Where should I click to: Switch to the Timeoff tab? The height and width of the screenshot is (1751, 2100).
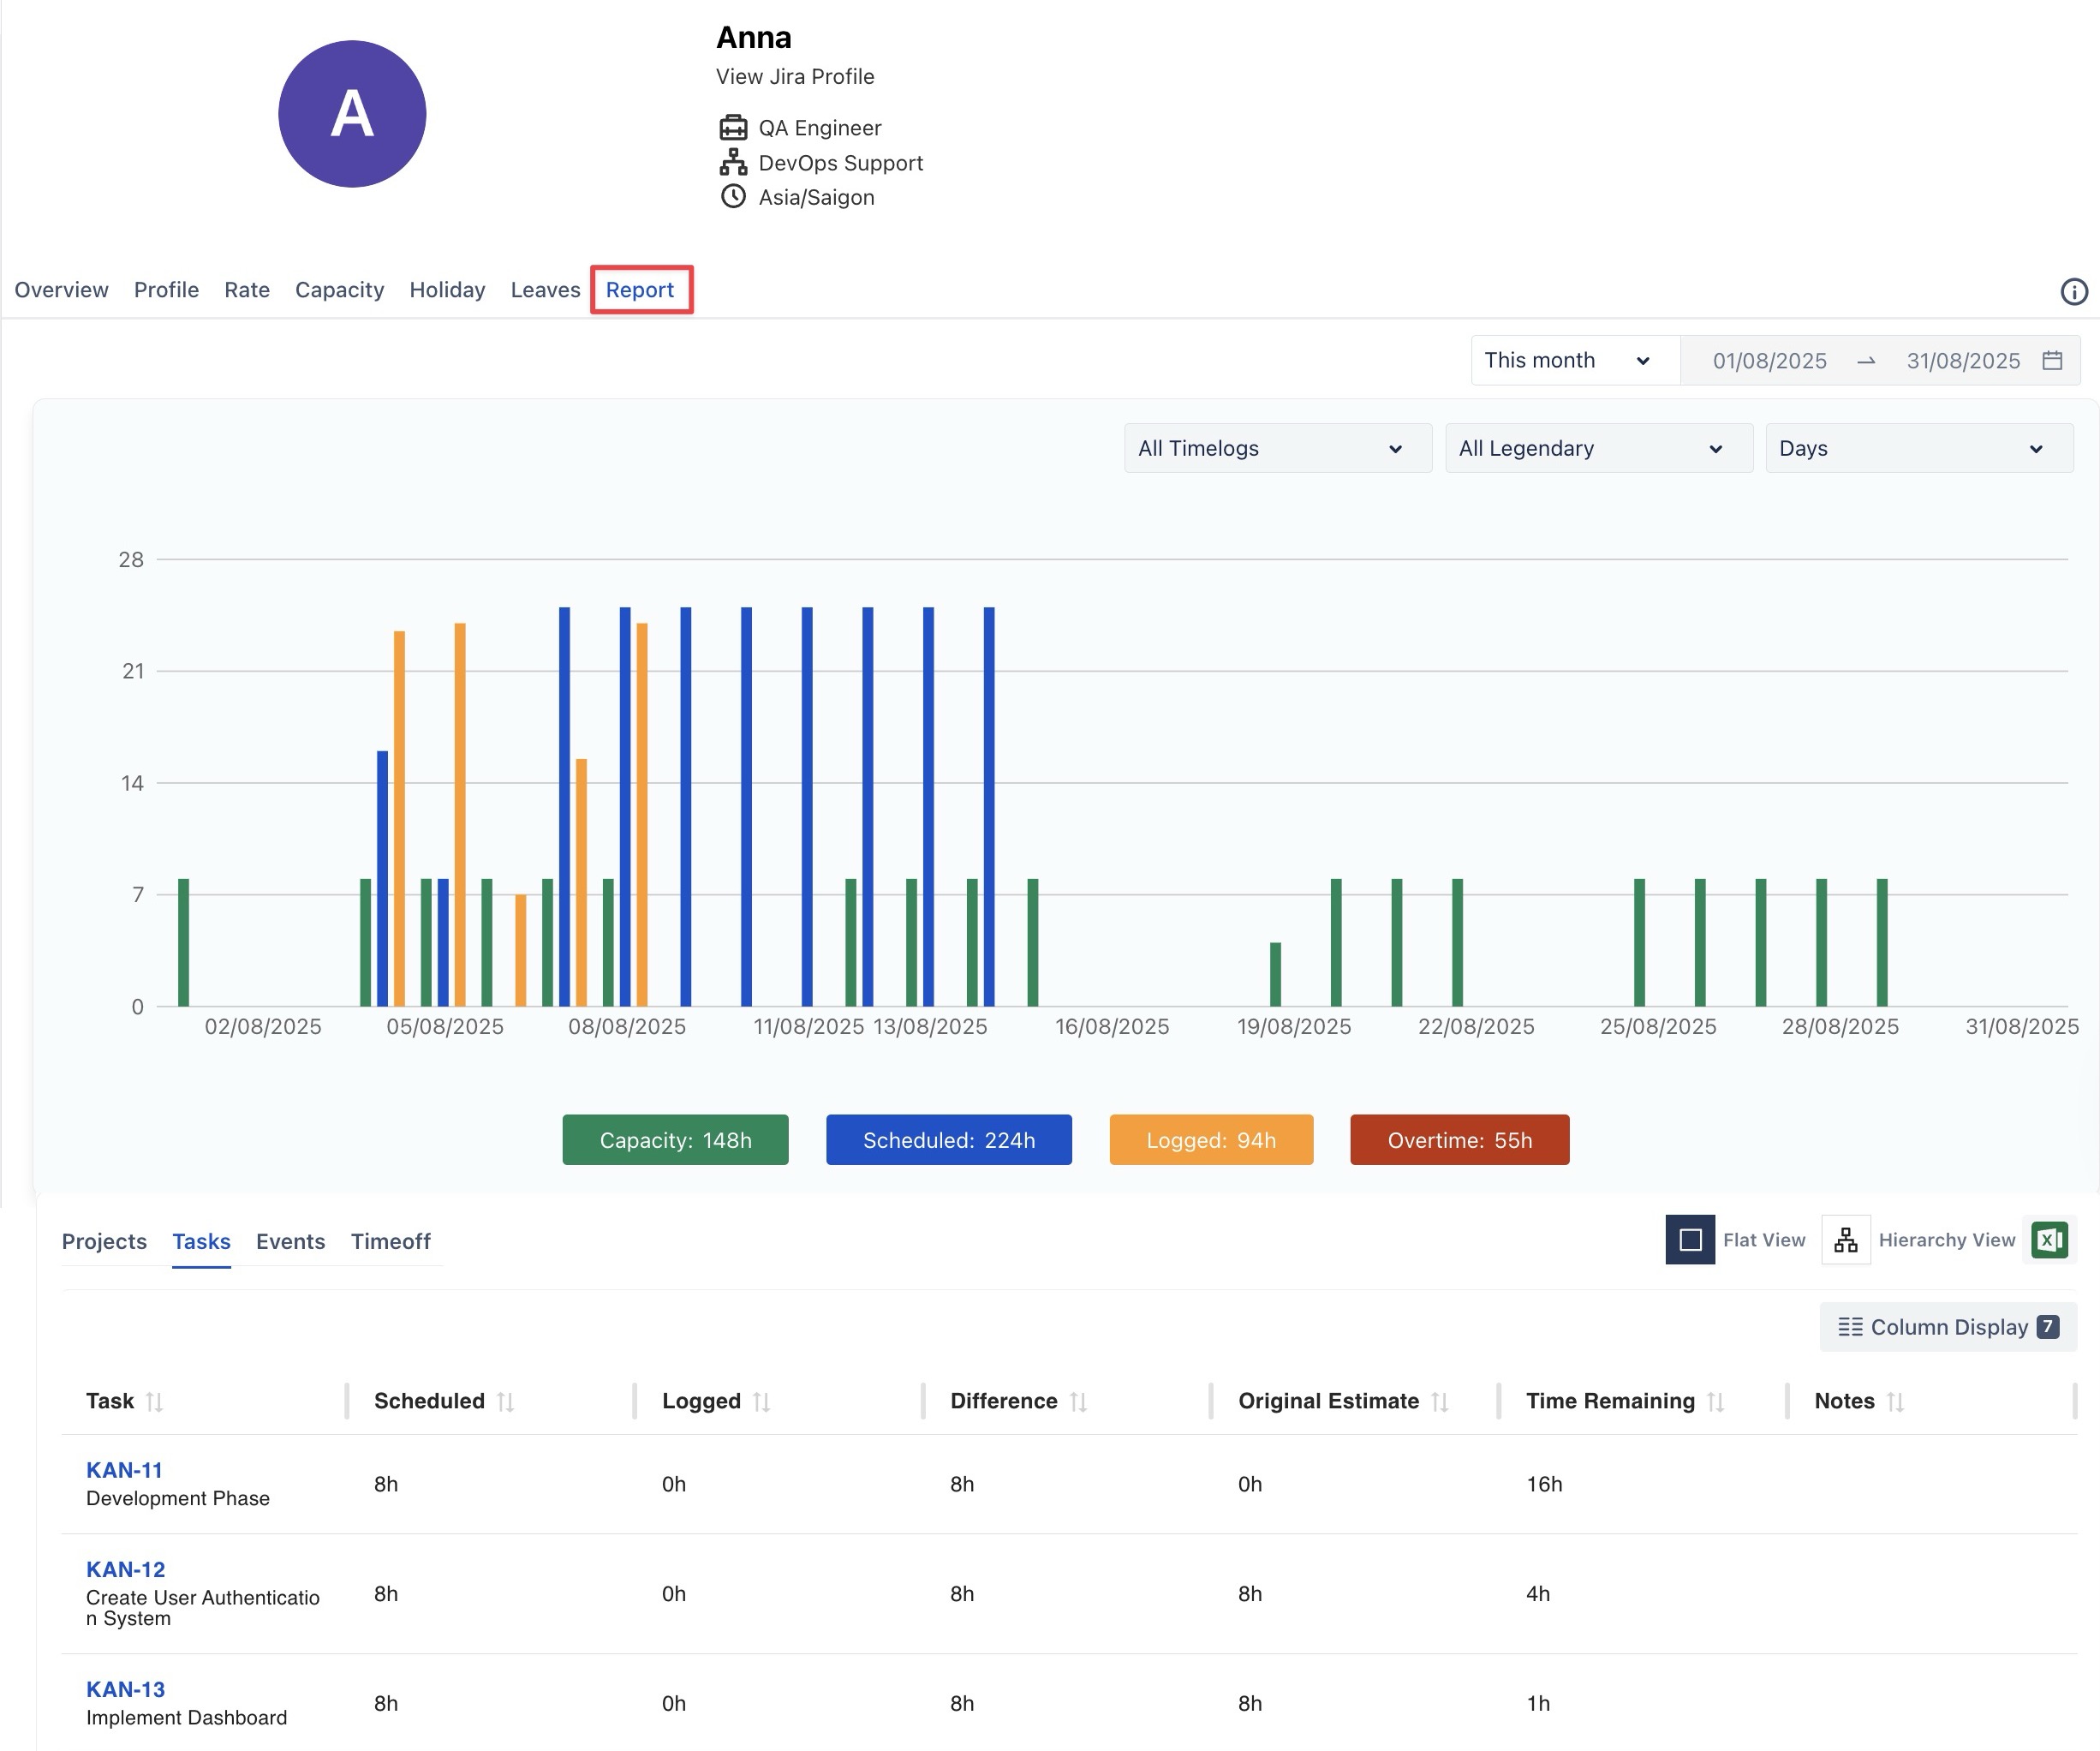[x=390, y=1241]
